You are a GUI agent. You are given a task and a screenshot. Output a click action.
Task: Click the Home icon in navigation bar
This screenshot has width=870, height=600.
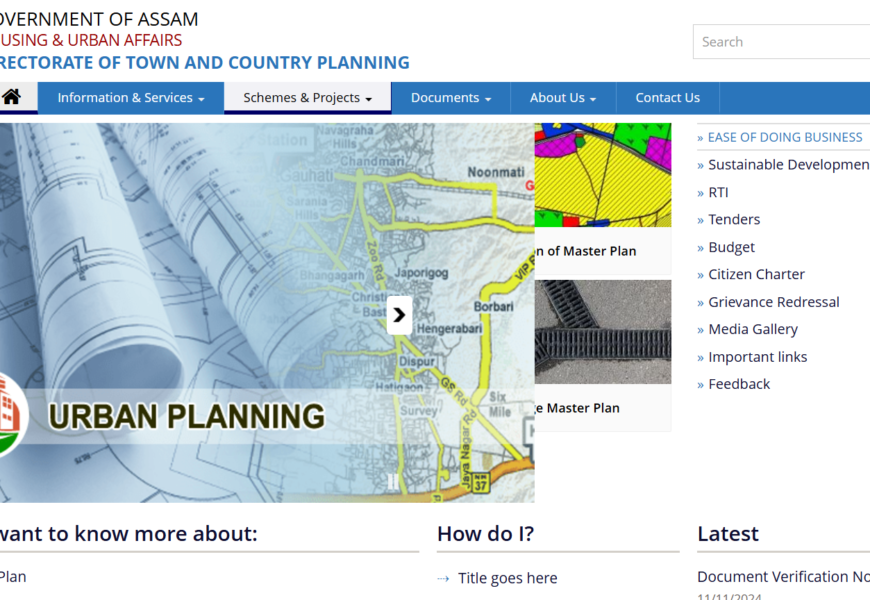point(12,97)
